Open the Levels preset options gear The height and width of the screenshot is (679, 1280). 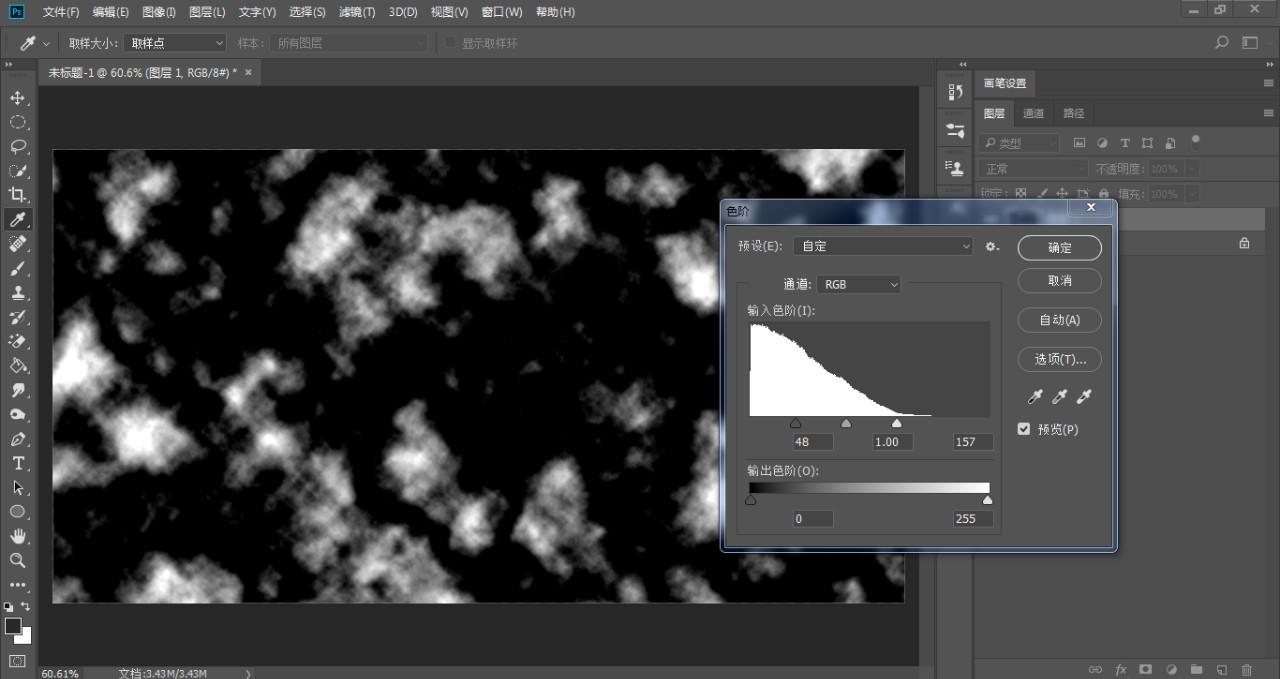[x=991, y=246]
